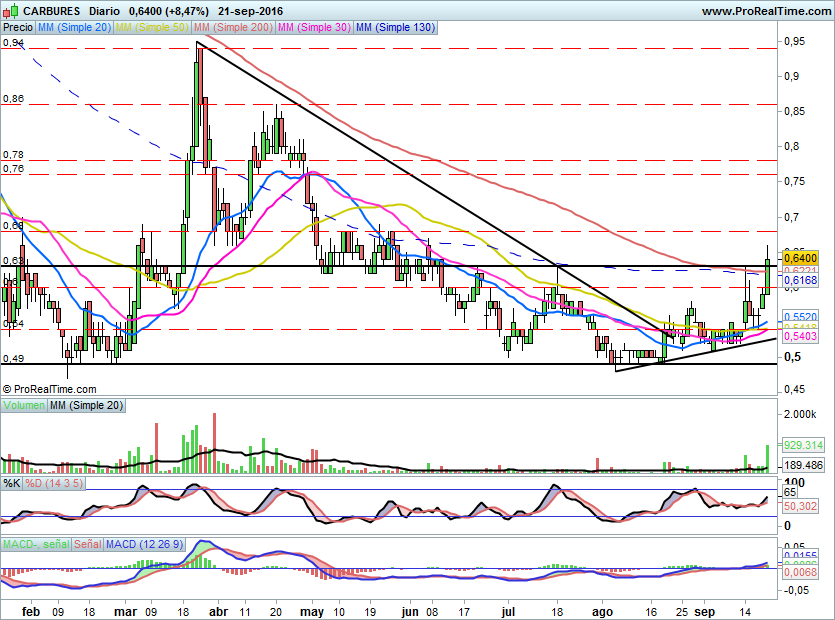Click the MM (Simple 200) indicator label

coord(232,28)
